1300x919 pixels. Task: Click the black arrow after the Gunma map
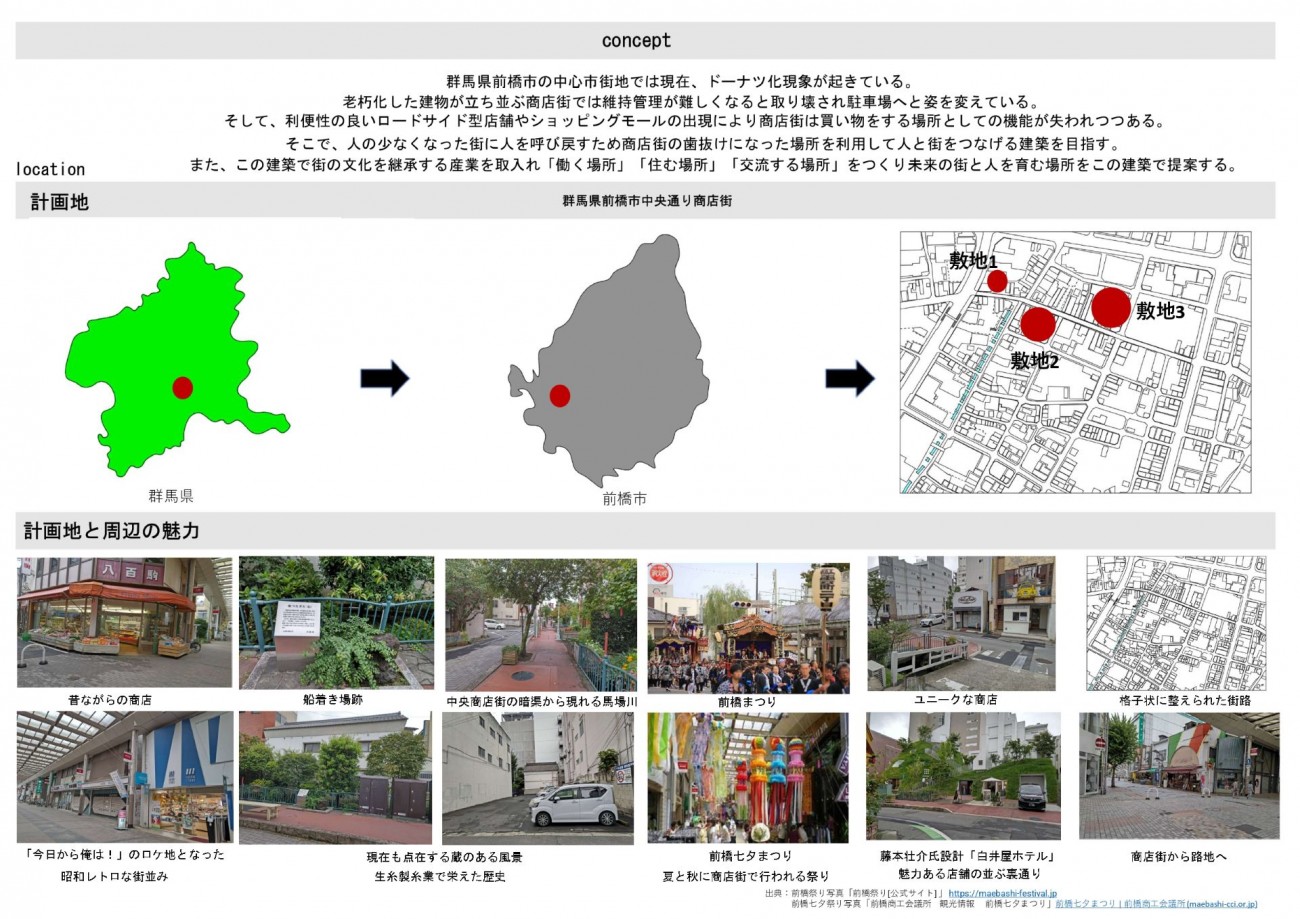click(x=385, y=378)
